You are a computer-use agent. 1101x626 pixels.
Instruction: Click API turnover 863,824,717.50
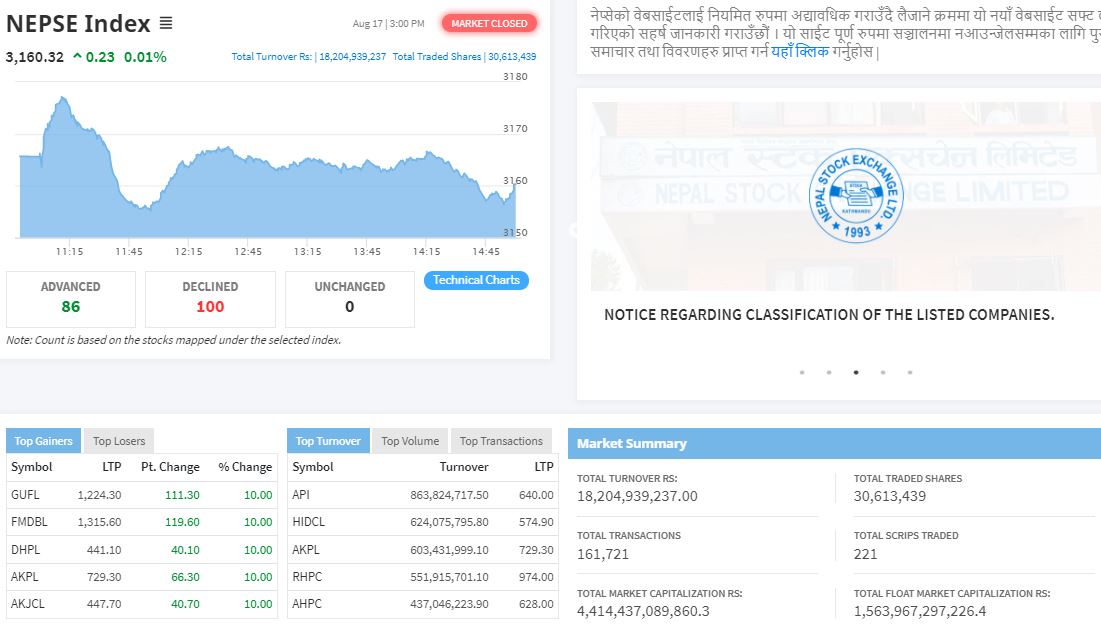(x=449, y=495)
